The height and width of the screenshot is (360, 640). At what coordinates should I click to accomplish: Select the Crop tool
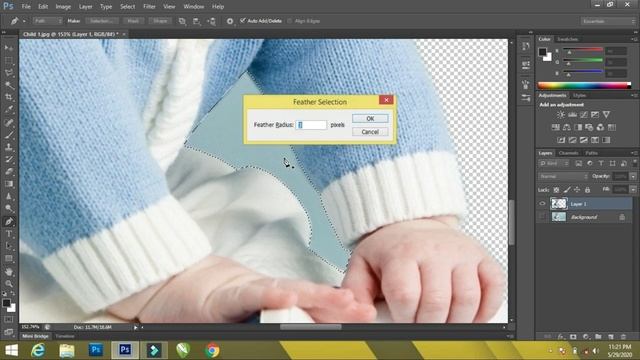[x=9, y=97]
